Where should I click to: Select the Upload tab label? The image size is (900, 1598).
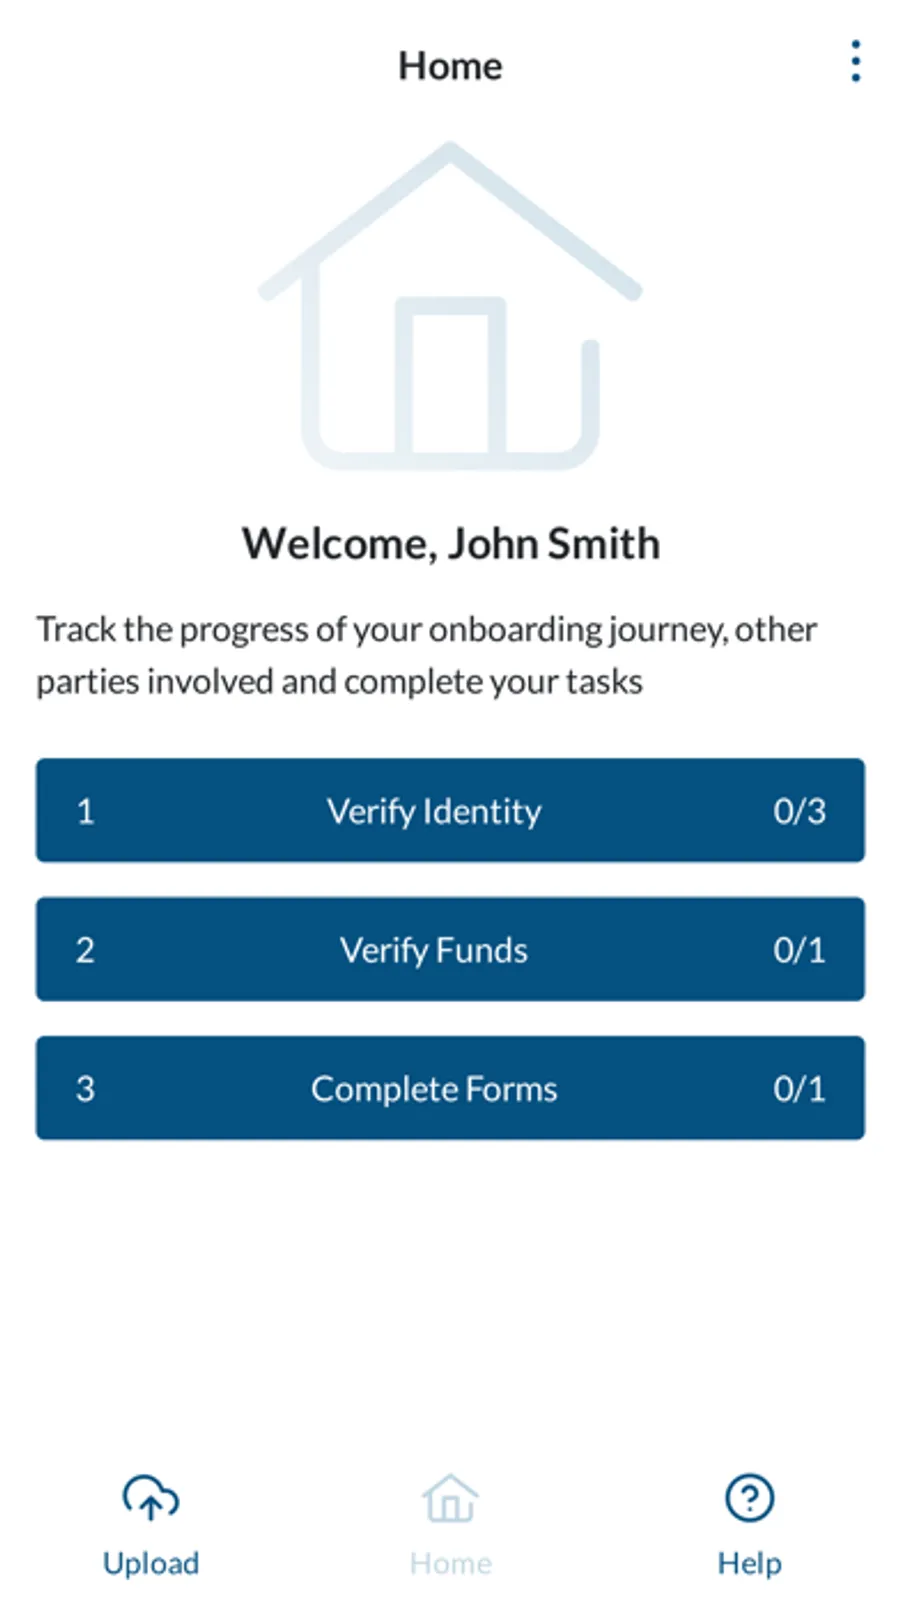click(x=151, y=1563)
